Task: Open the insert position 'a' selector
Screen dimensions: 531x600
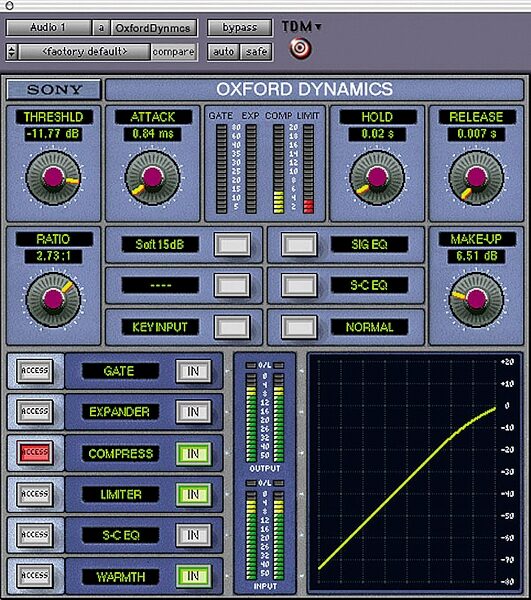Action: [101, 28]
